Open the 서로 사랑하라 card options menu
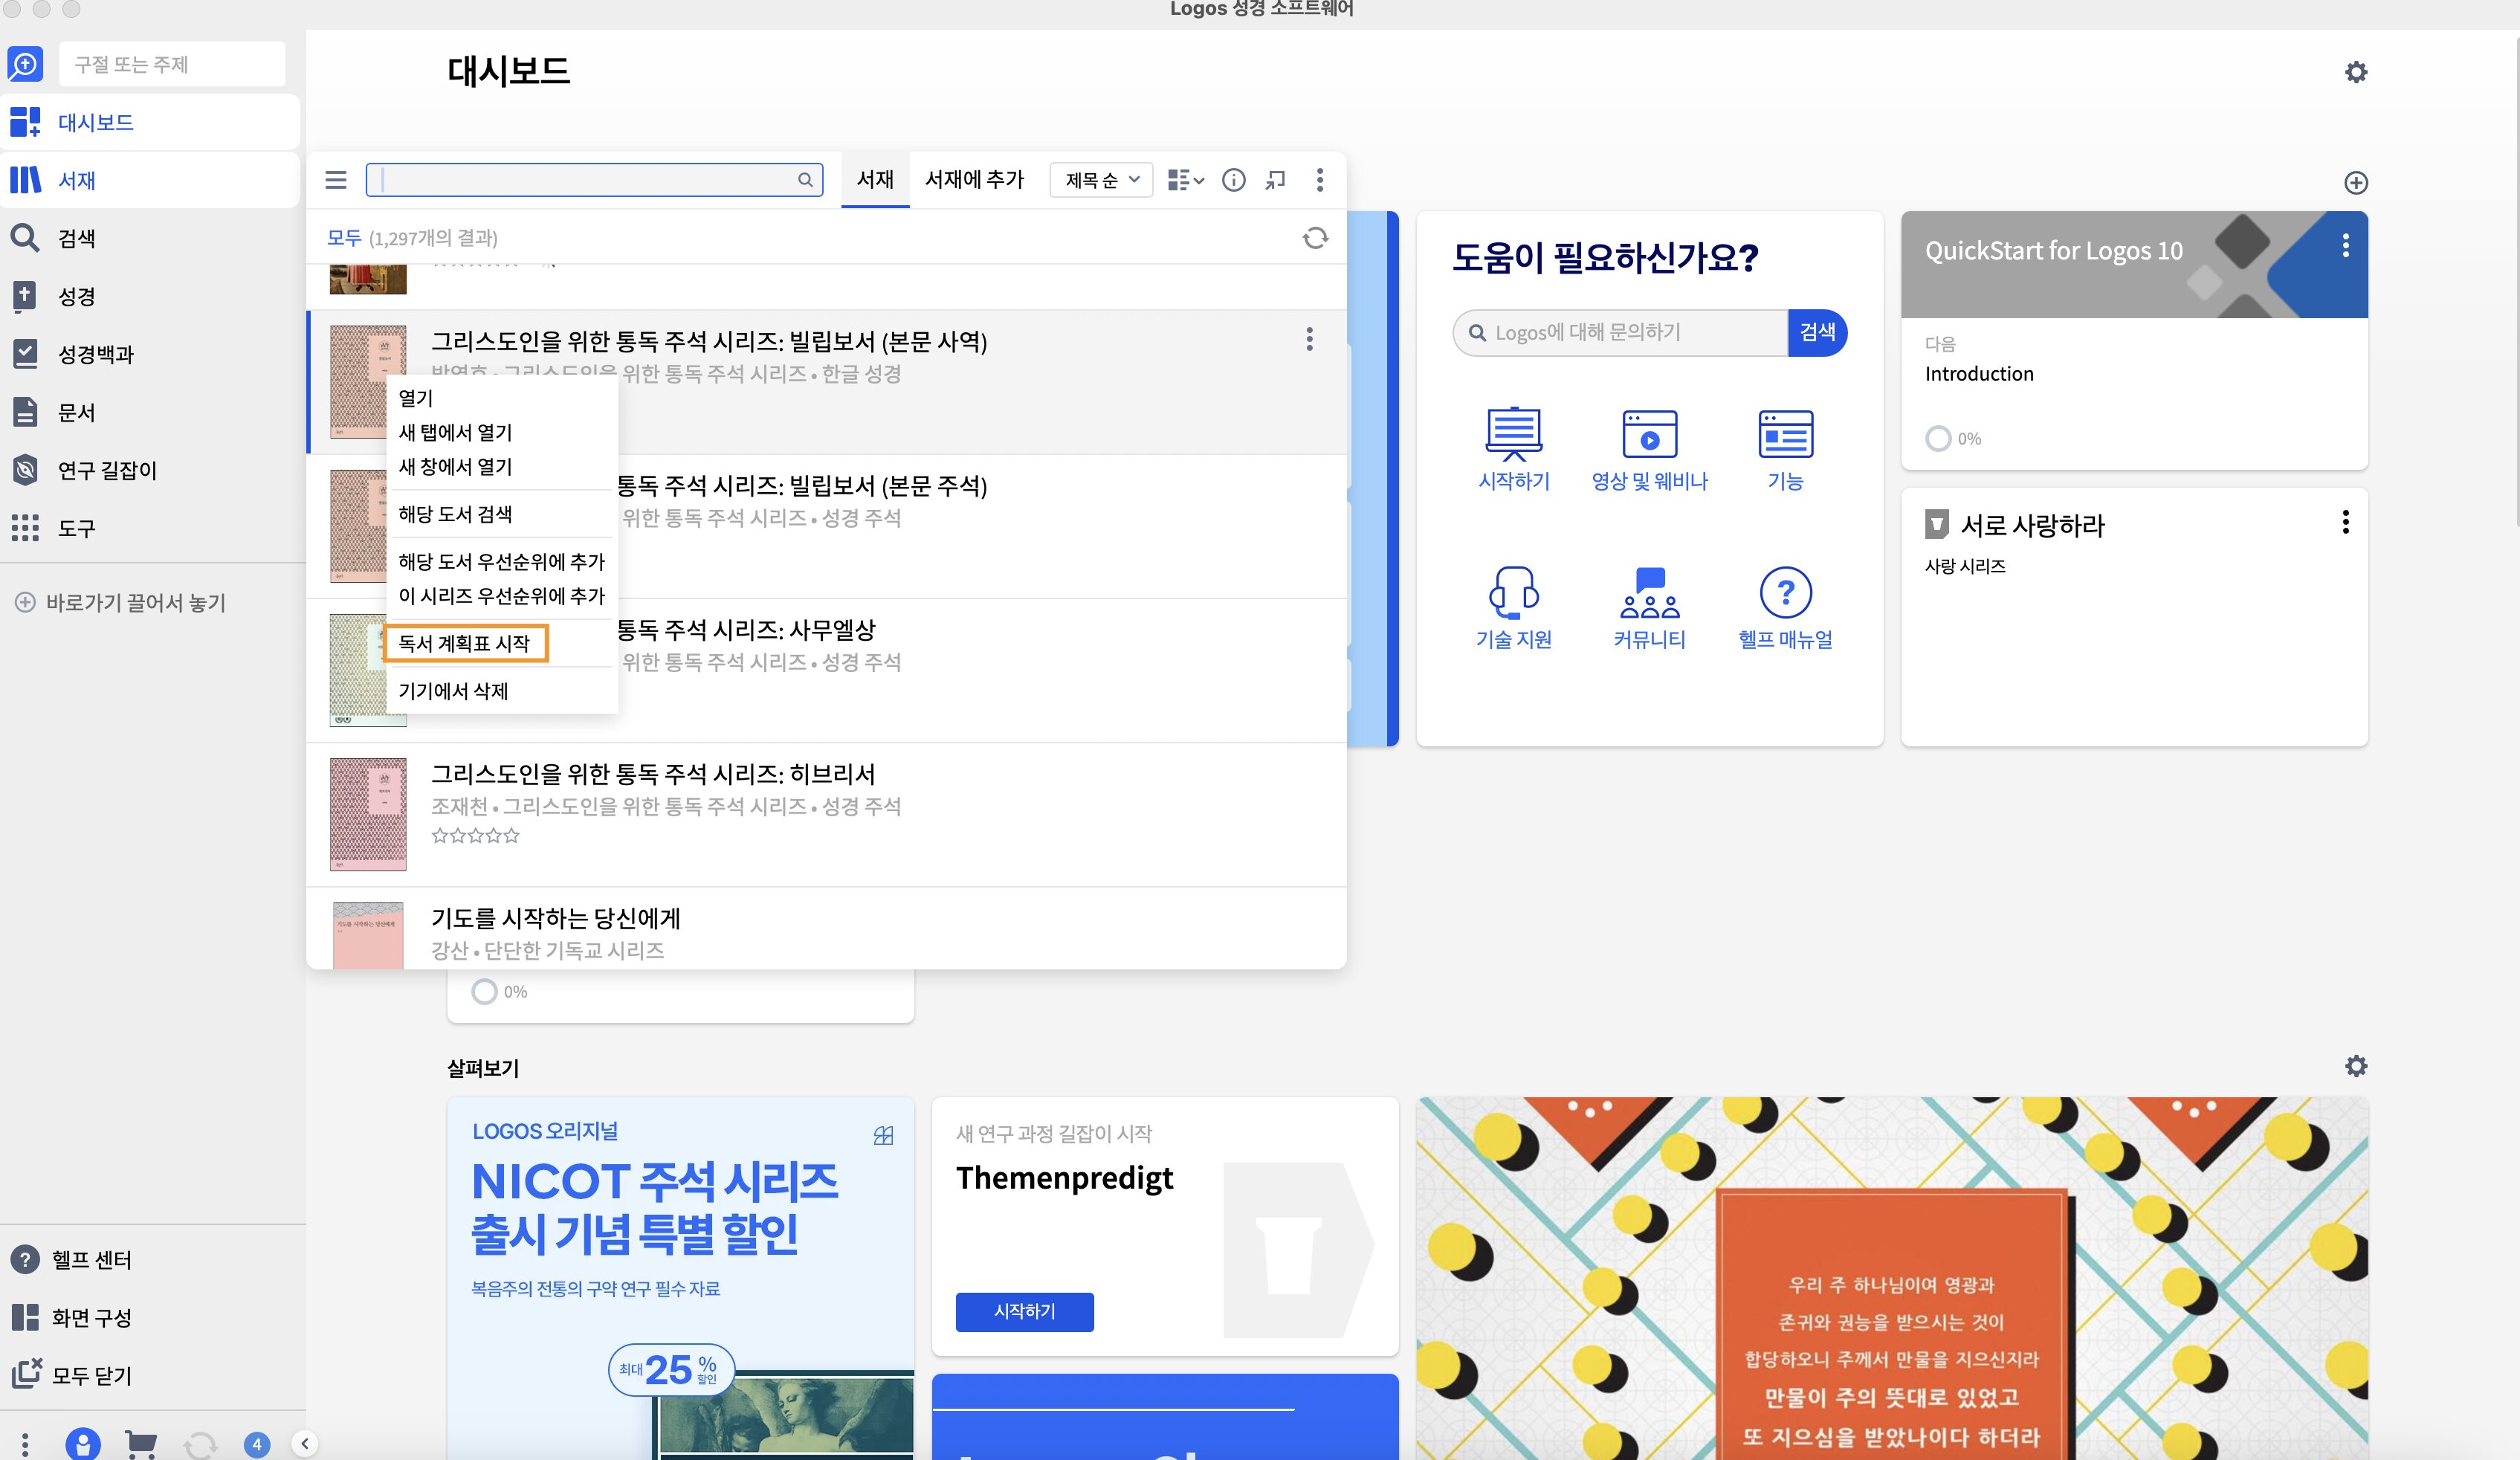The height and width of the screenshot is (1460, 2520). point(2345,522)
